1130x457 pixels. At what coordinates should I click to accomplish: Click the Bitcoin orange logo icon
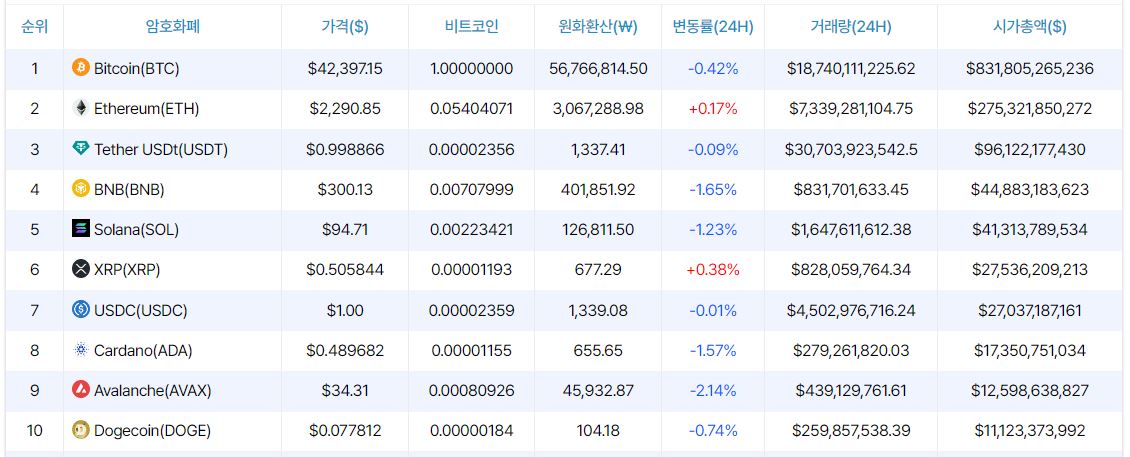coord(81,68)
